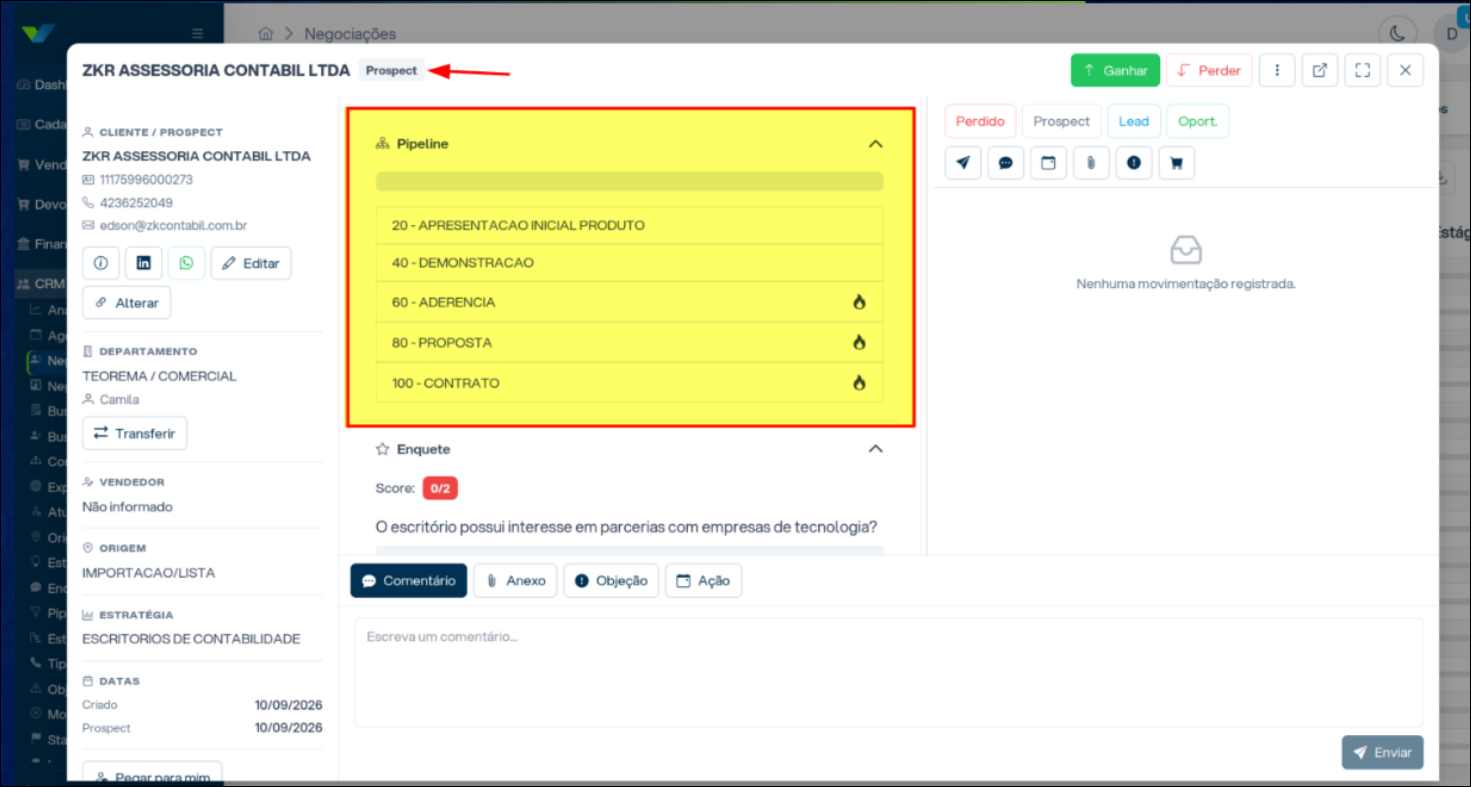
Task: Select stage 60 - ADERENCIA
Action: (630, 302)
